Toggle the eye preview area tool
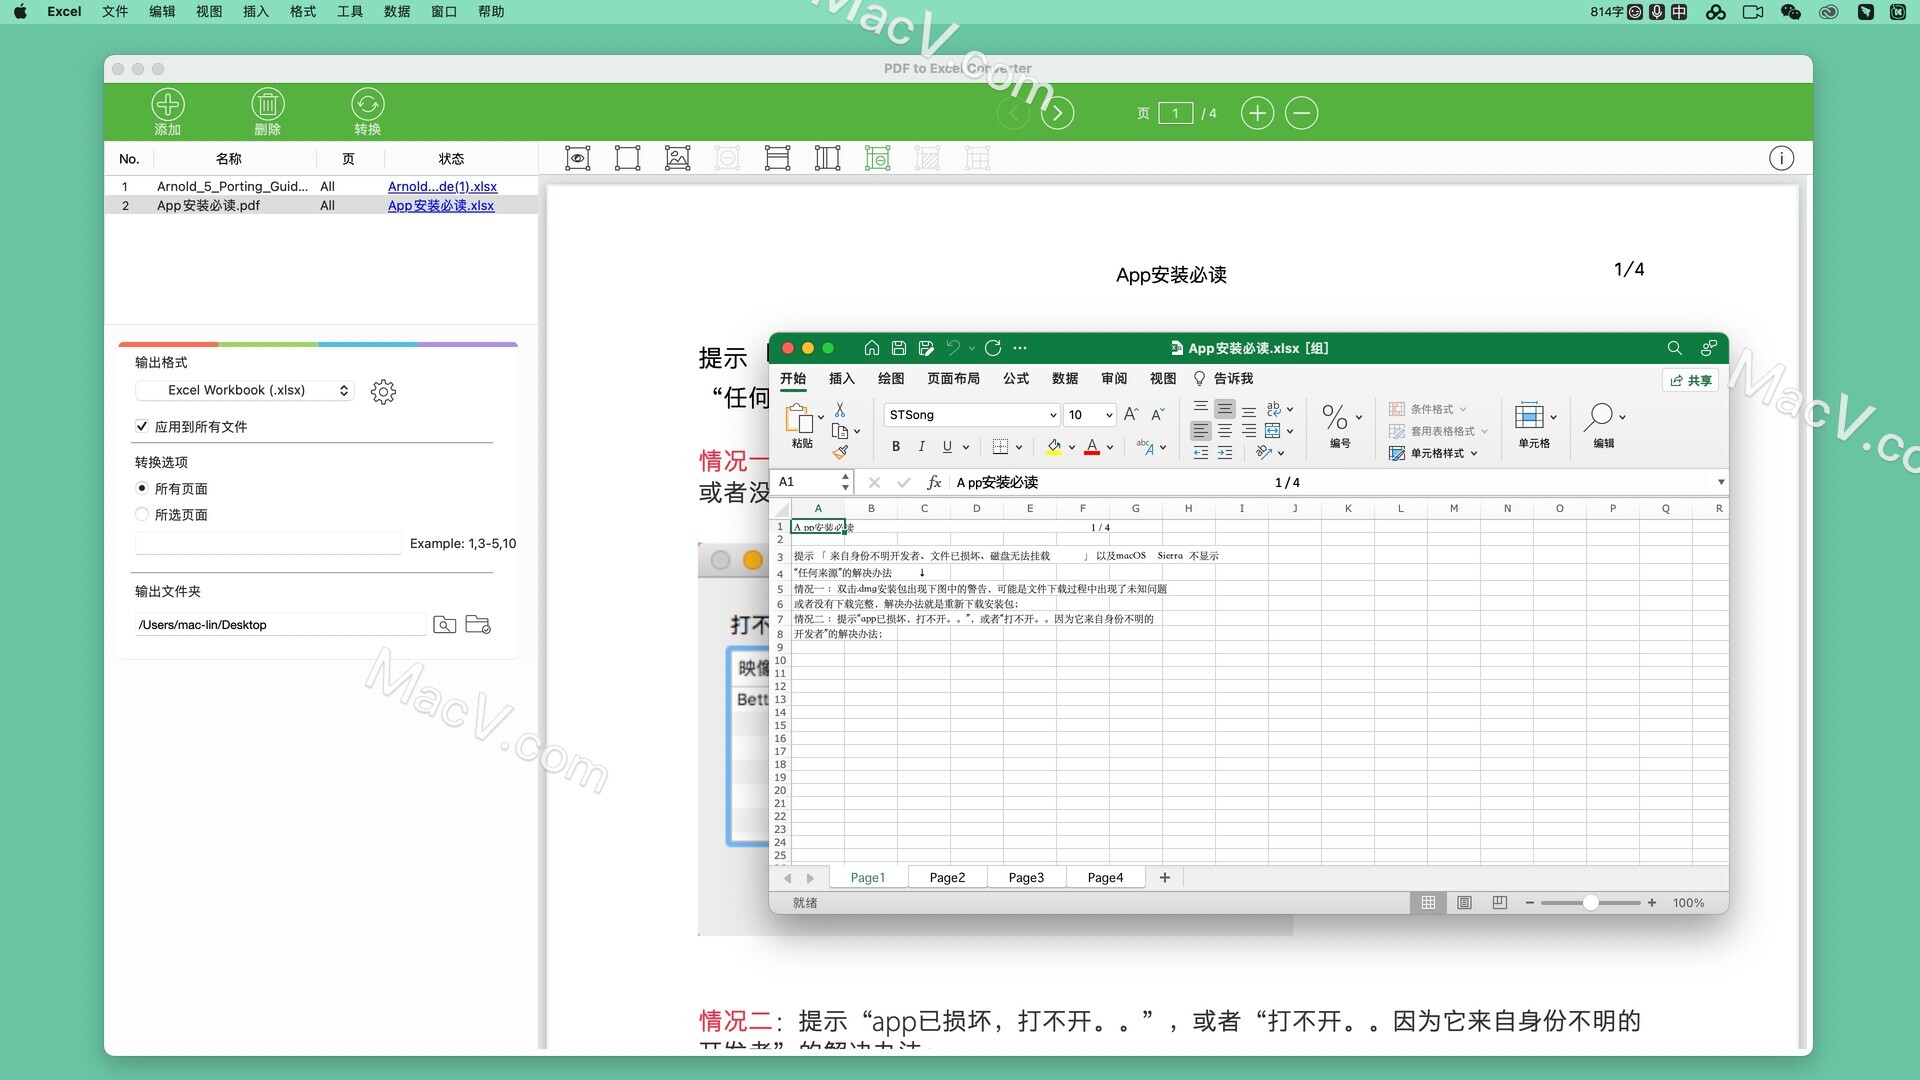Viewport: 1920px width, 1080px height. tap(577, 158)
